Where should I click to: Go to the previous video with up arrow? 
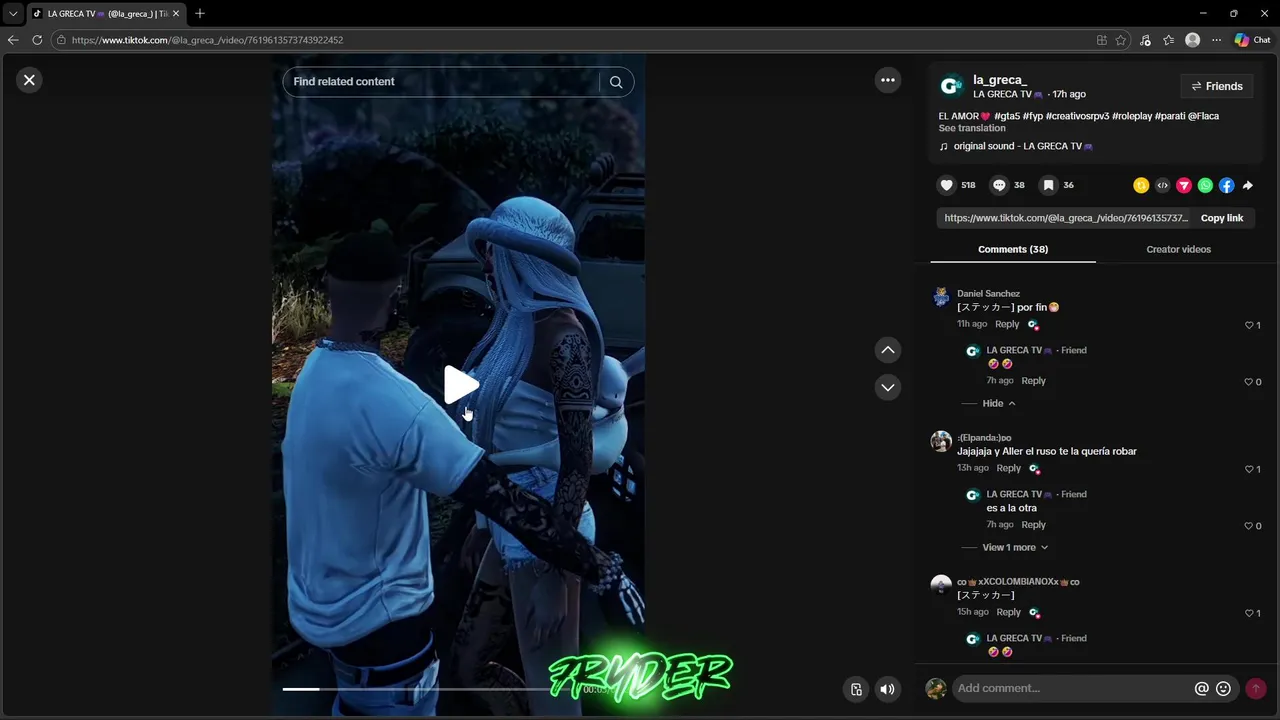click(888, 350)
